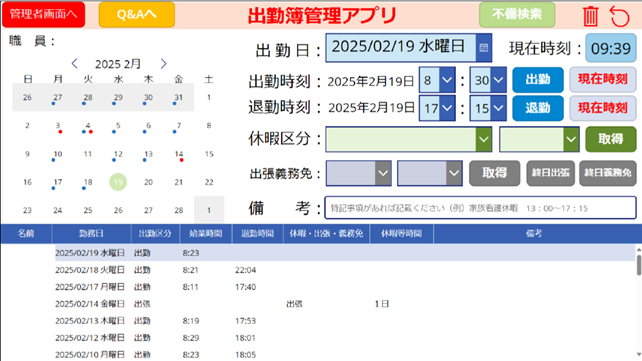Open the 管理者画面へ button
Screen dimensions: 642x361
tap(43, 14)
